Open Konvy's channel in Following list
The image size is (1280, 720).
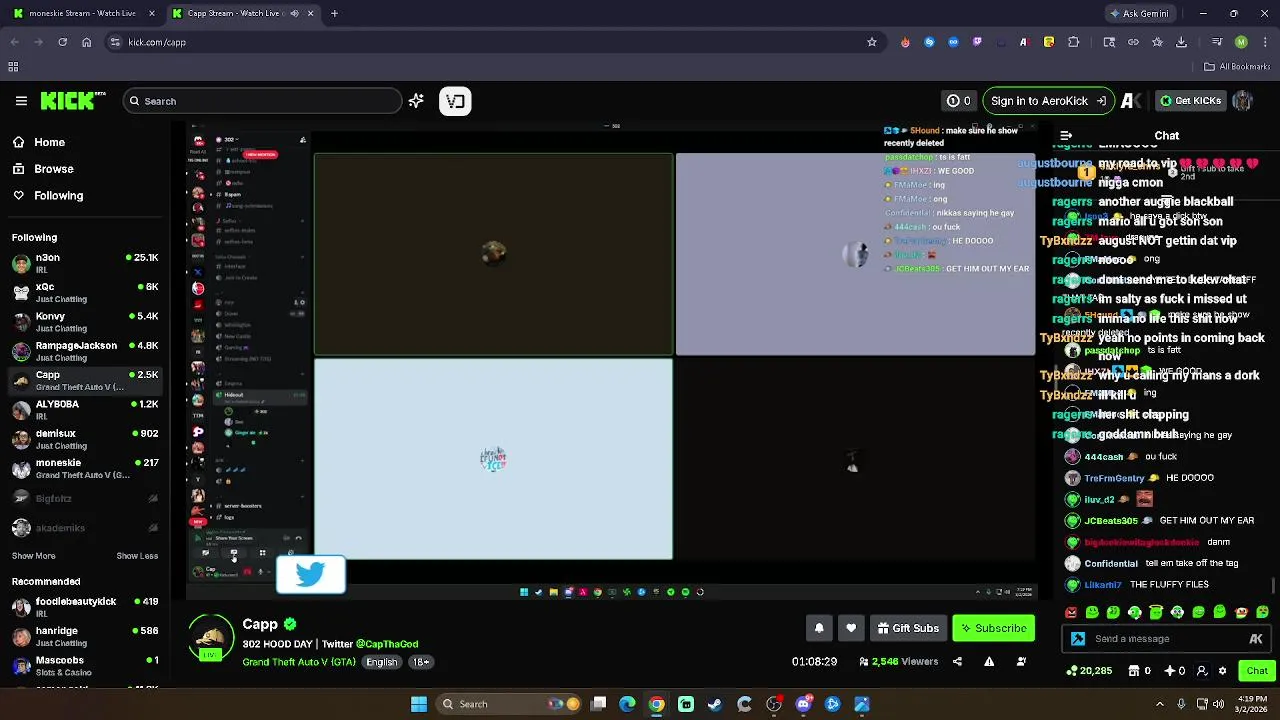85,322
